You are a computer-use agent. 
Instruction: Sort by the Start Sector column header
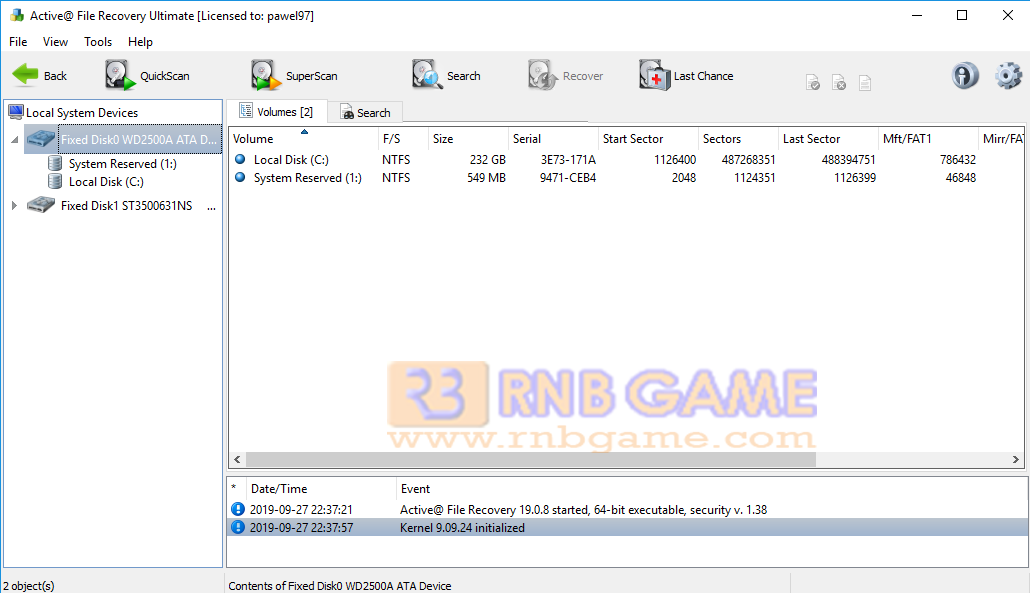(648, 139)
